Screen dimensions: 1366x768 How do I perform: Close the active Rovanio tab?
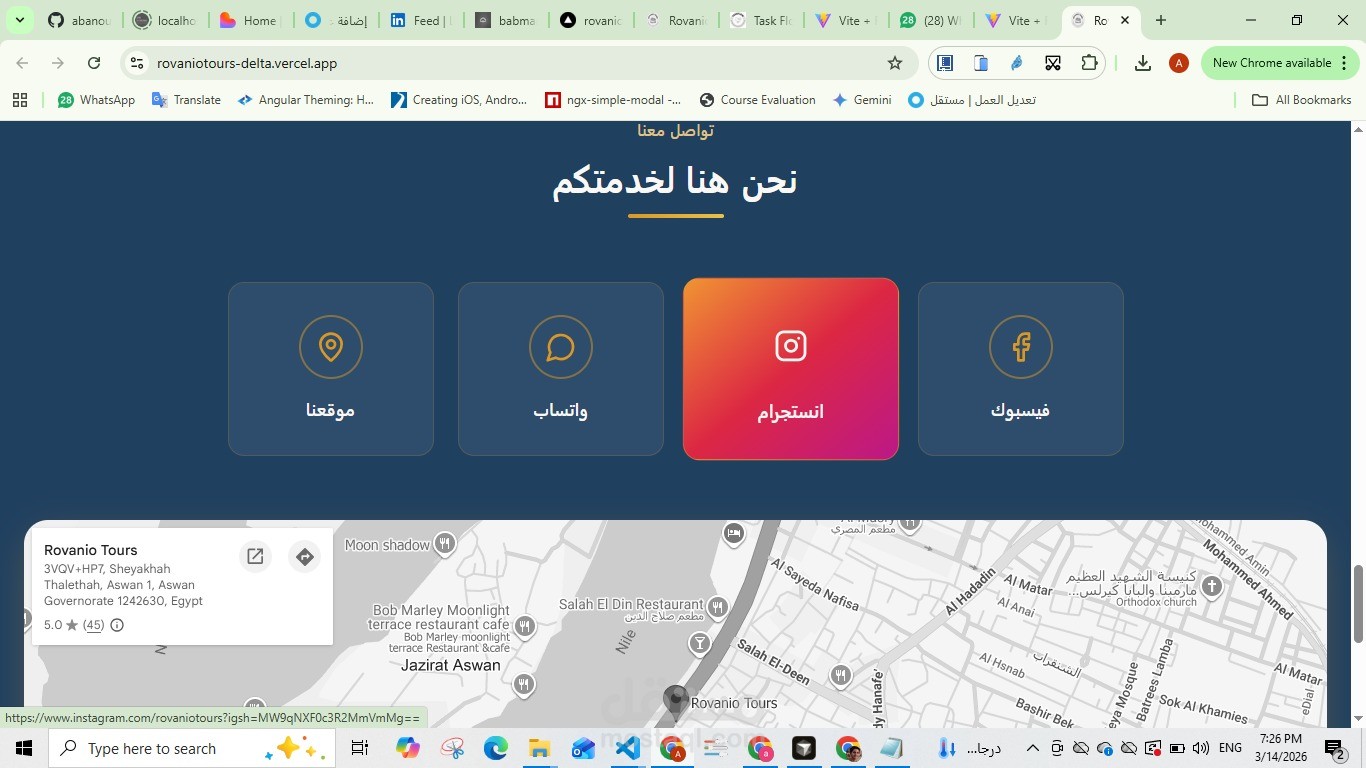pyautogui.click(x=1125, y=20)
